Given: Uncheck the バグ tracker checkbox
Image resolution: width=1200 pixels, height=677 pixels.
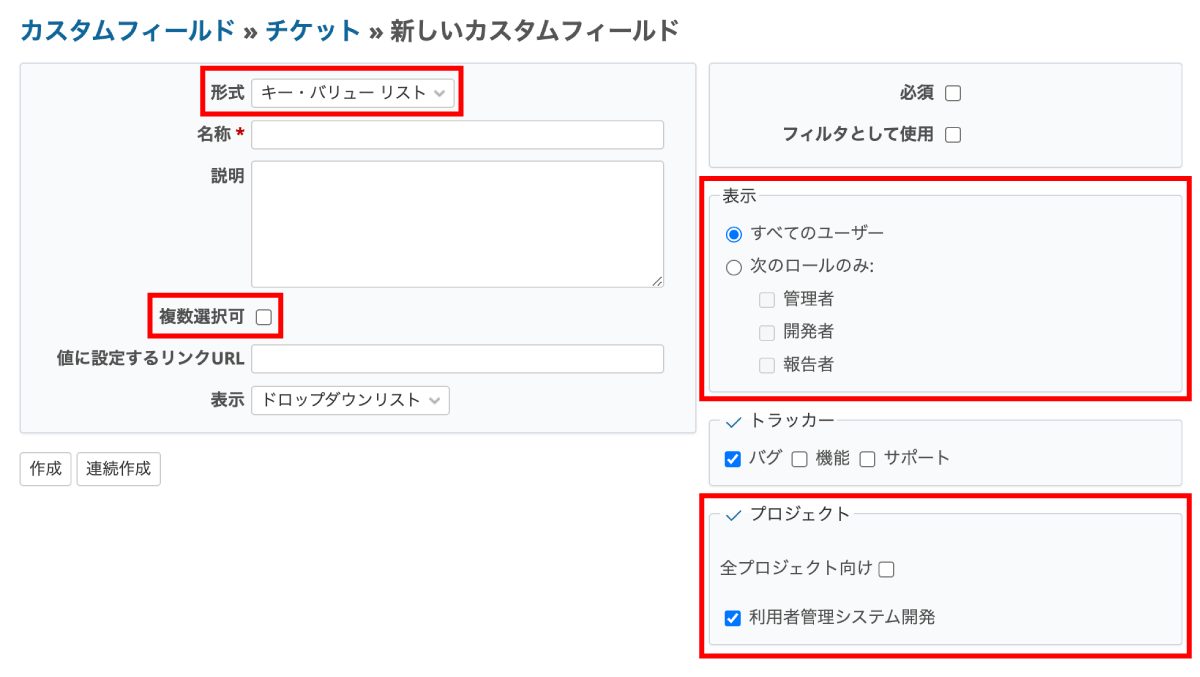Looking at the screenshot, I should pyautogui.click(x=733, y=459).
